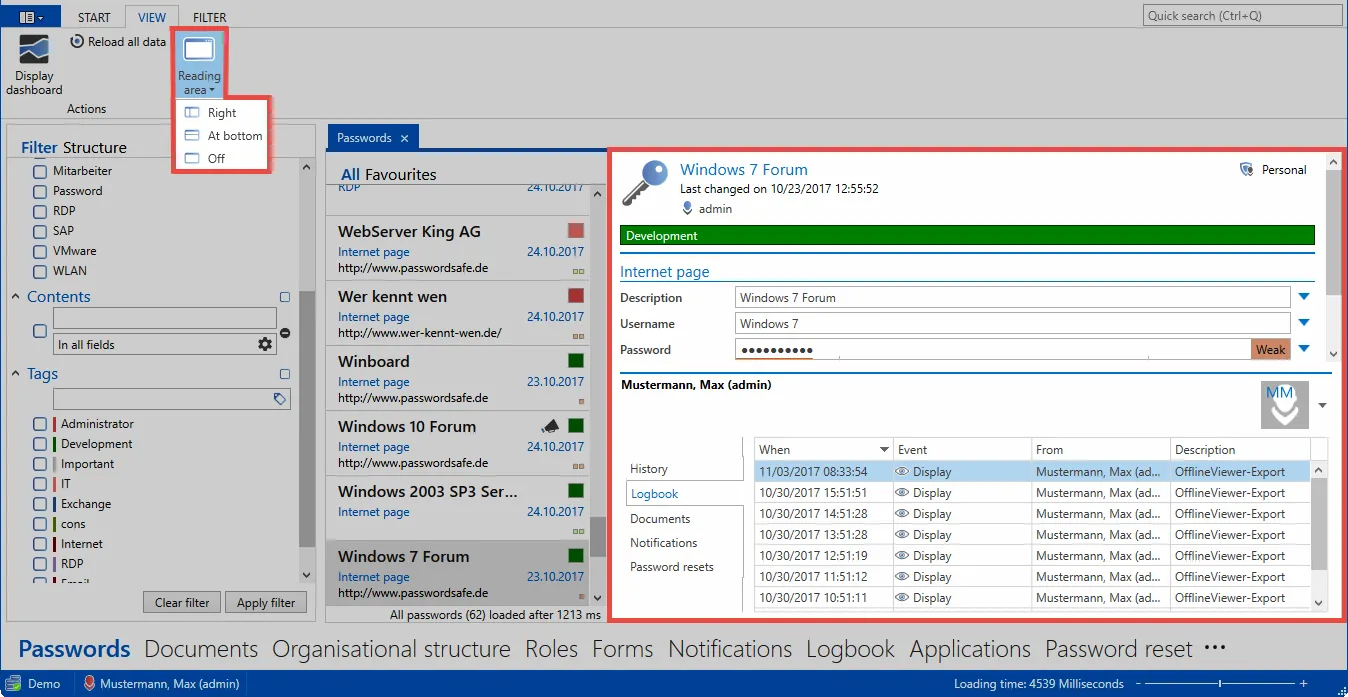The image size is (1348, 697).
Task: Click the key icon of Windows 7 Forum
Action: click(645, 183)
